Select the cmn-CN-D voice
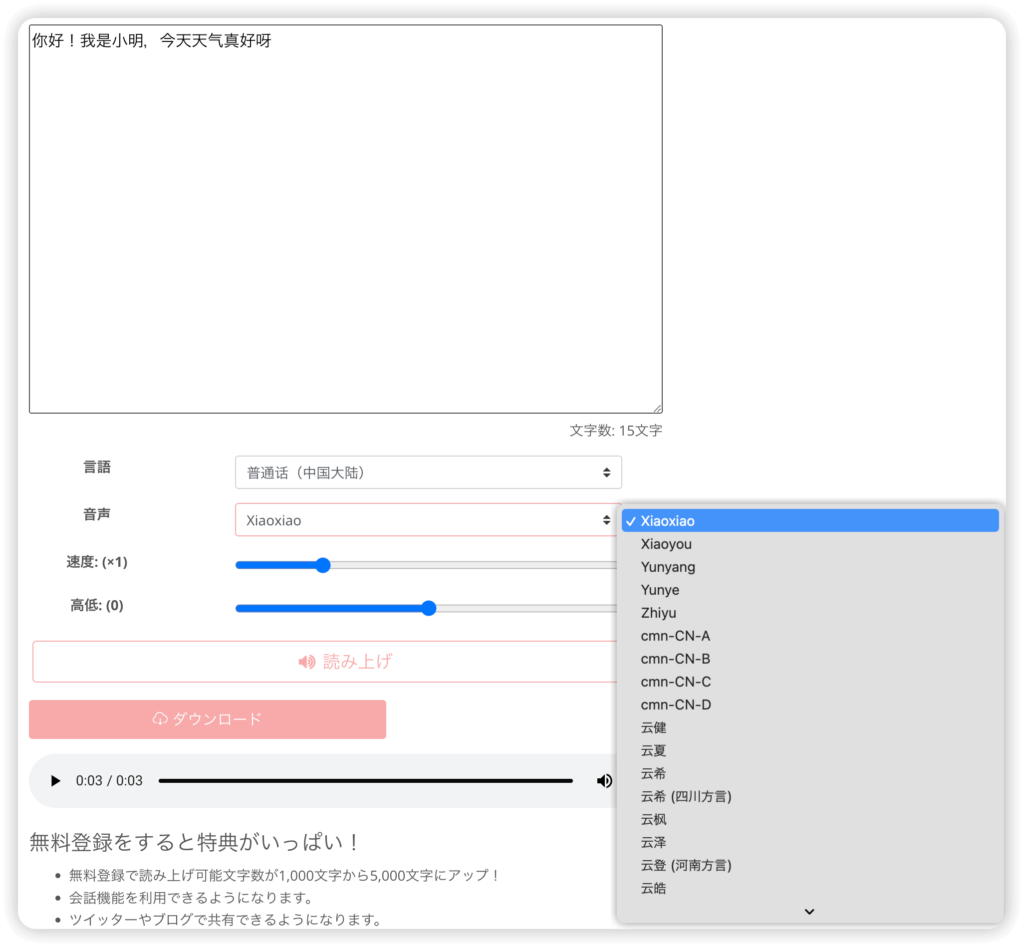Screen dimensions: 1024x947 (675, 705)
